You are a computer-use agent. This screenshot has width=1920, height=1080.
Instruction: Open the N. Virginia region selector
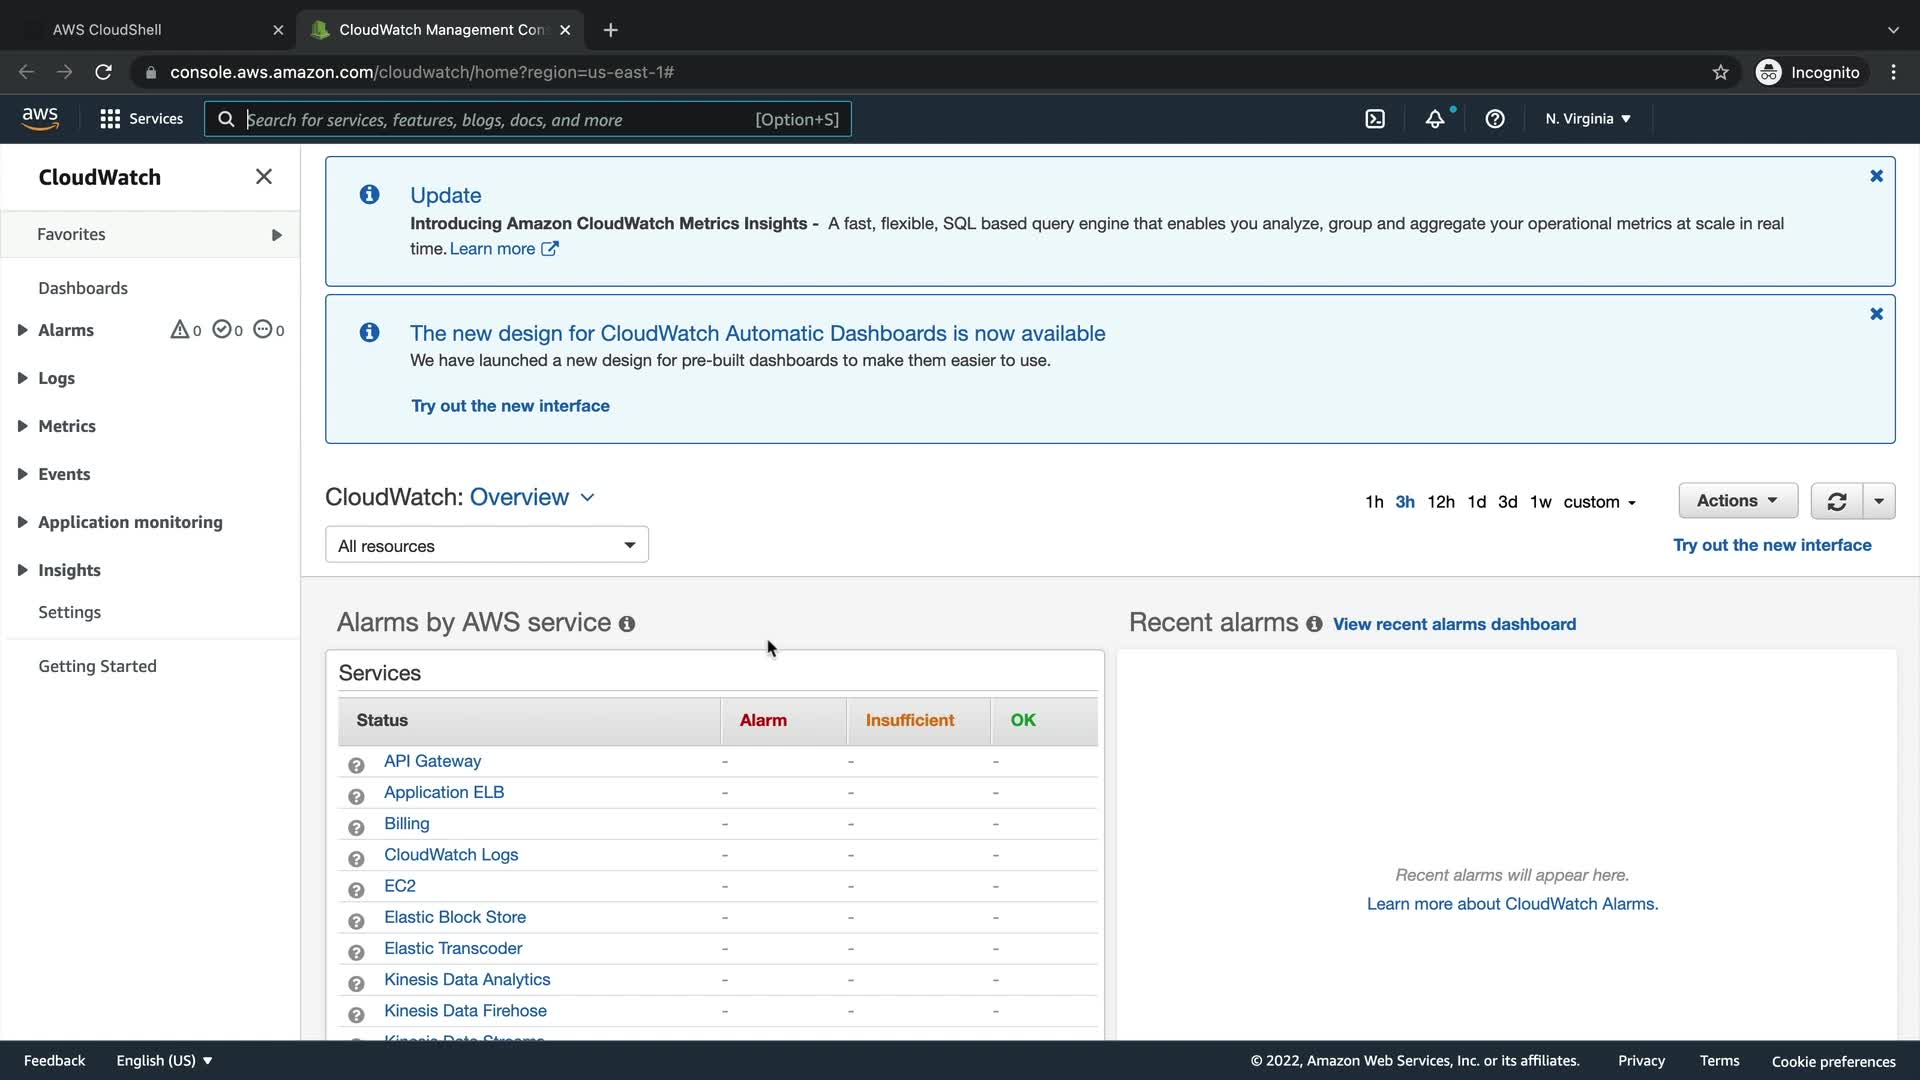[1587, 119]
